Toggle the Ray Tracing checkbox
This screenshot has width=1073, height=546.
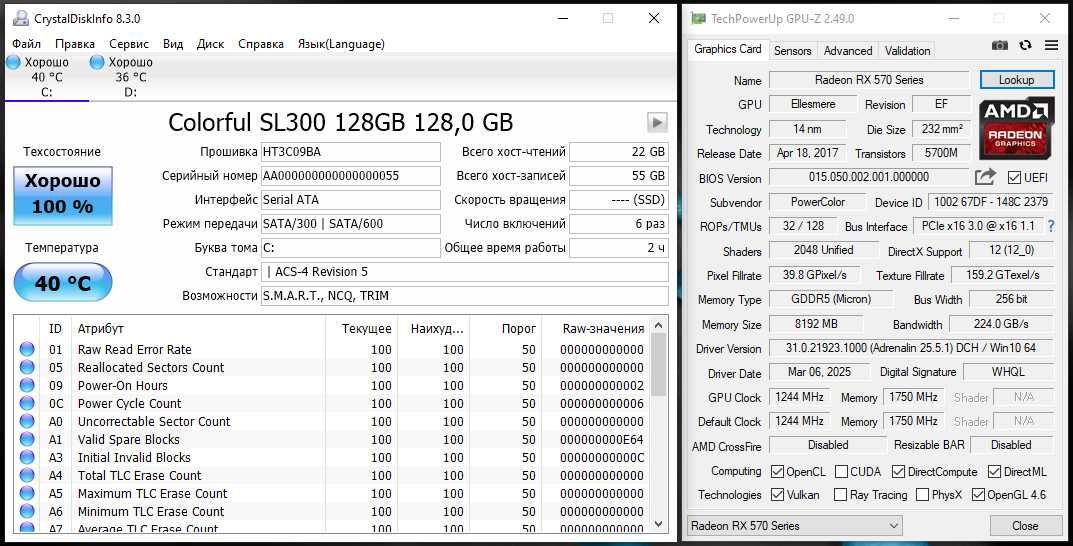(840, 495)
